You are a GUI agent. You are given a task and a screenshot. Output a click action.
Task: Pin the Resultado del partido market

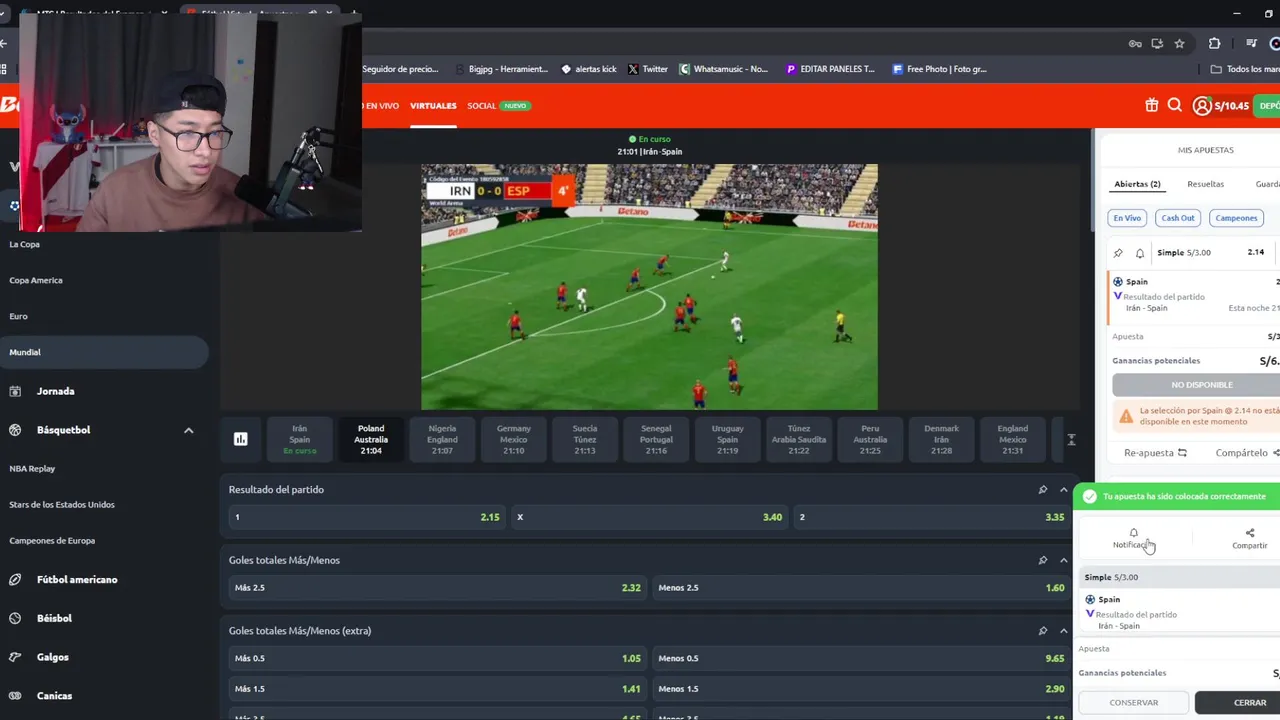click(1042, 489)
